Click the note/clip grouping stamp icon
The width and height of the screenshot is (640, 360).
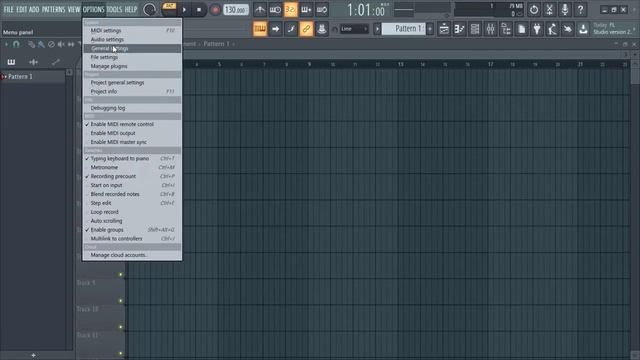click(x=322, y=29)
